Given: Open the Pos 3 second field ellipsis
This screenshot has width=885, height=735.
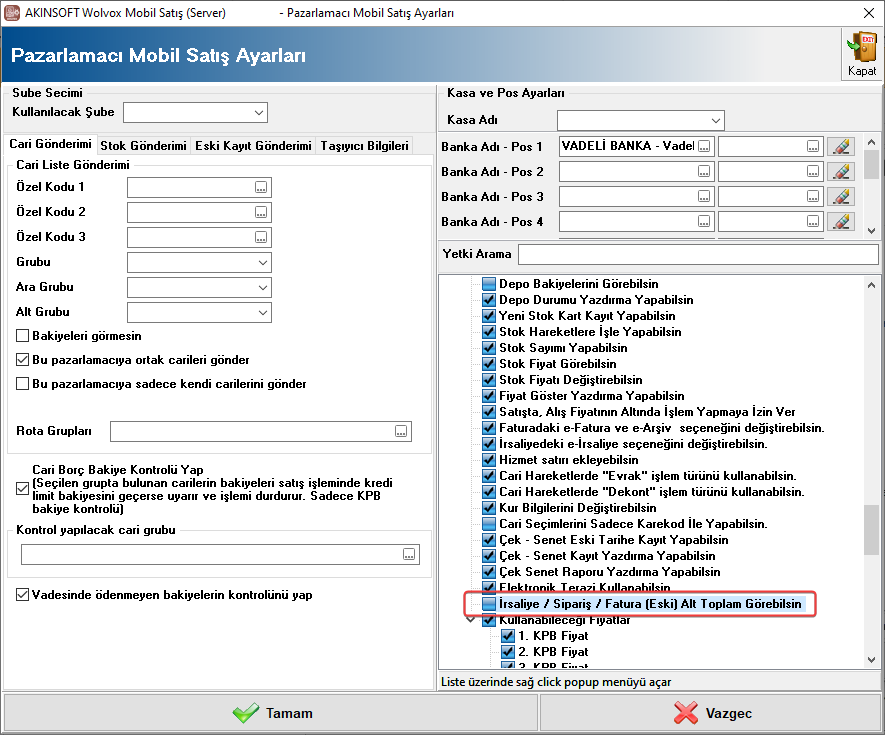Looking at the screenshot, I should point(813,196).
